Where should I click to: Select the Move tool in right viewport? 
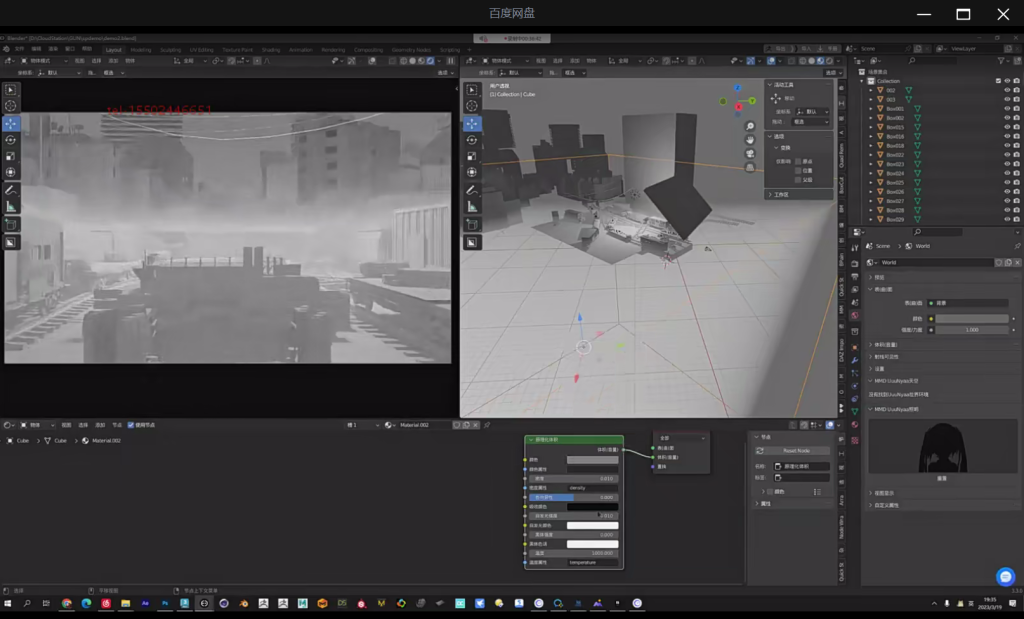tap(472, 123)
